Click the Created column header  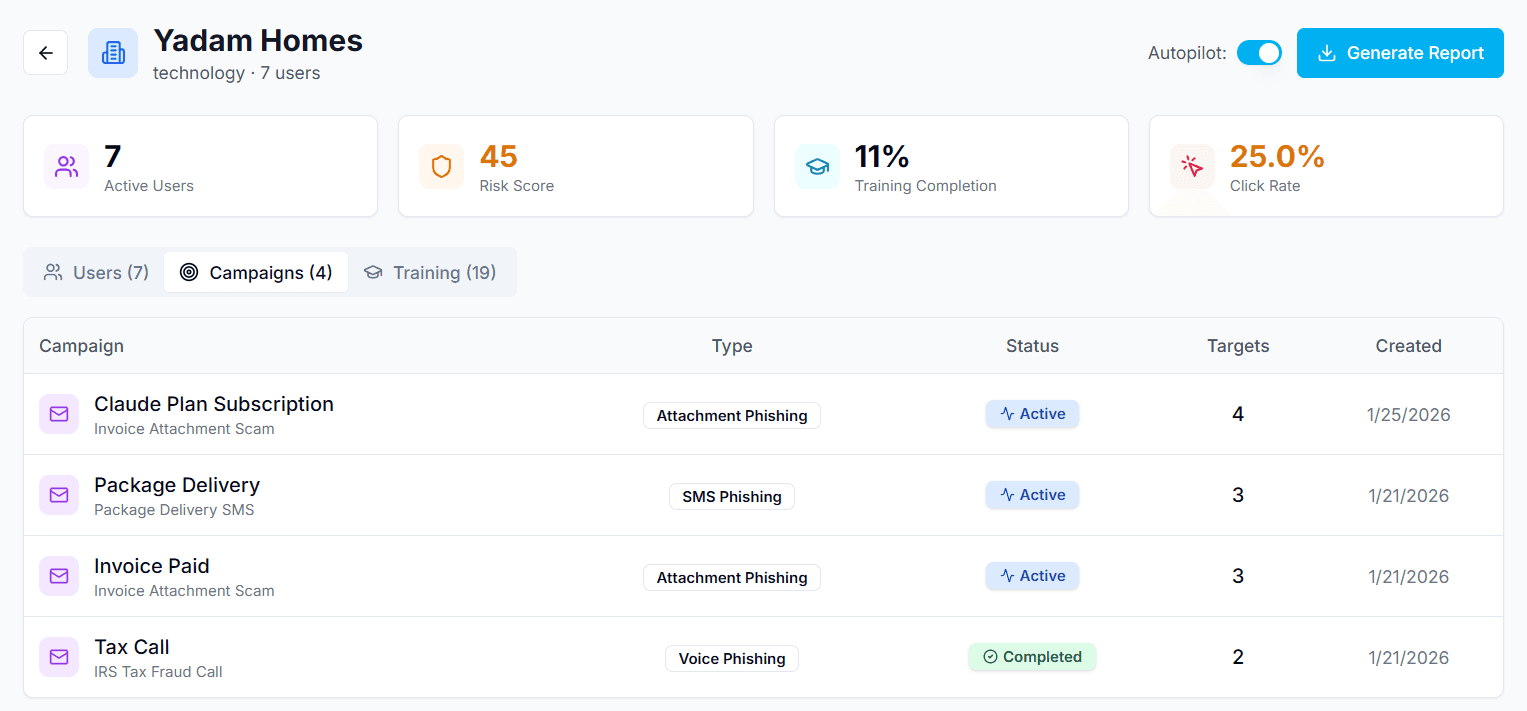(1408, 345)
